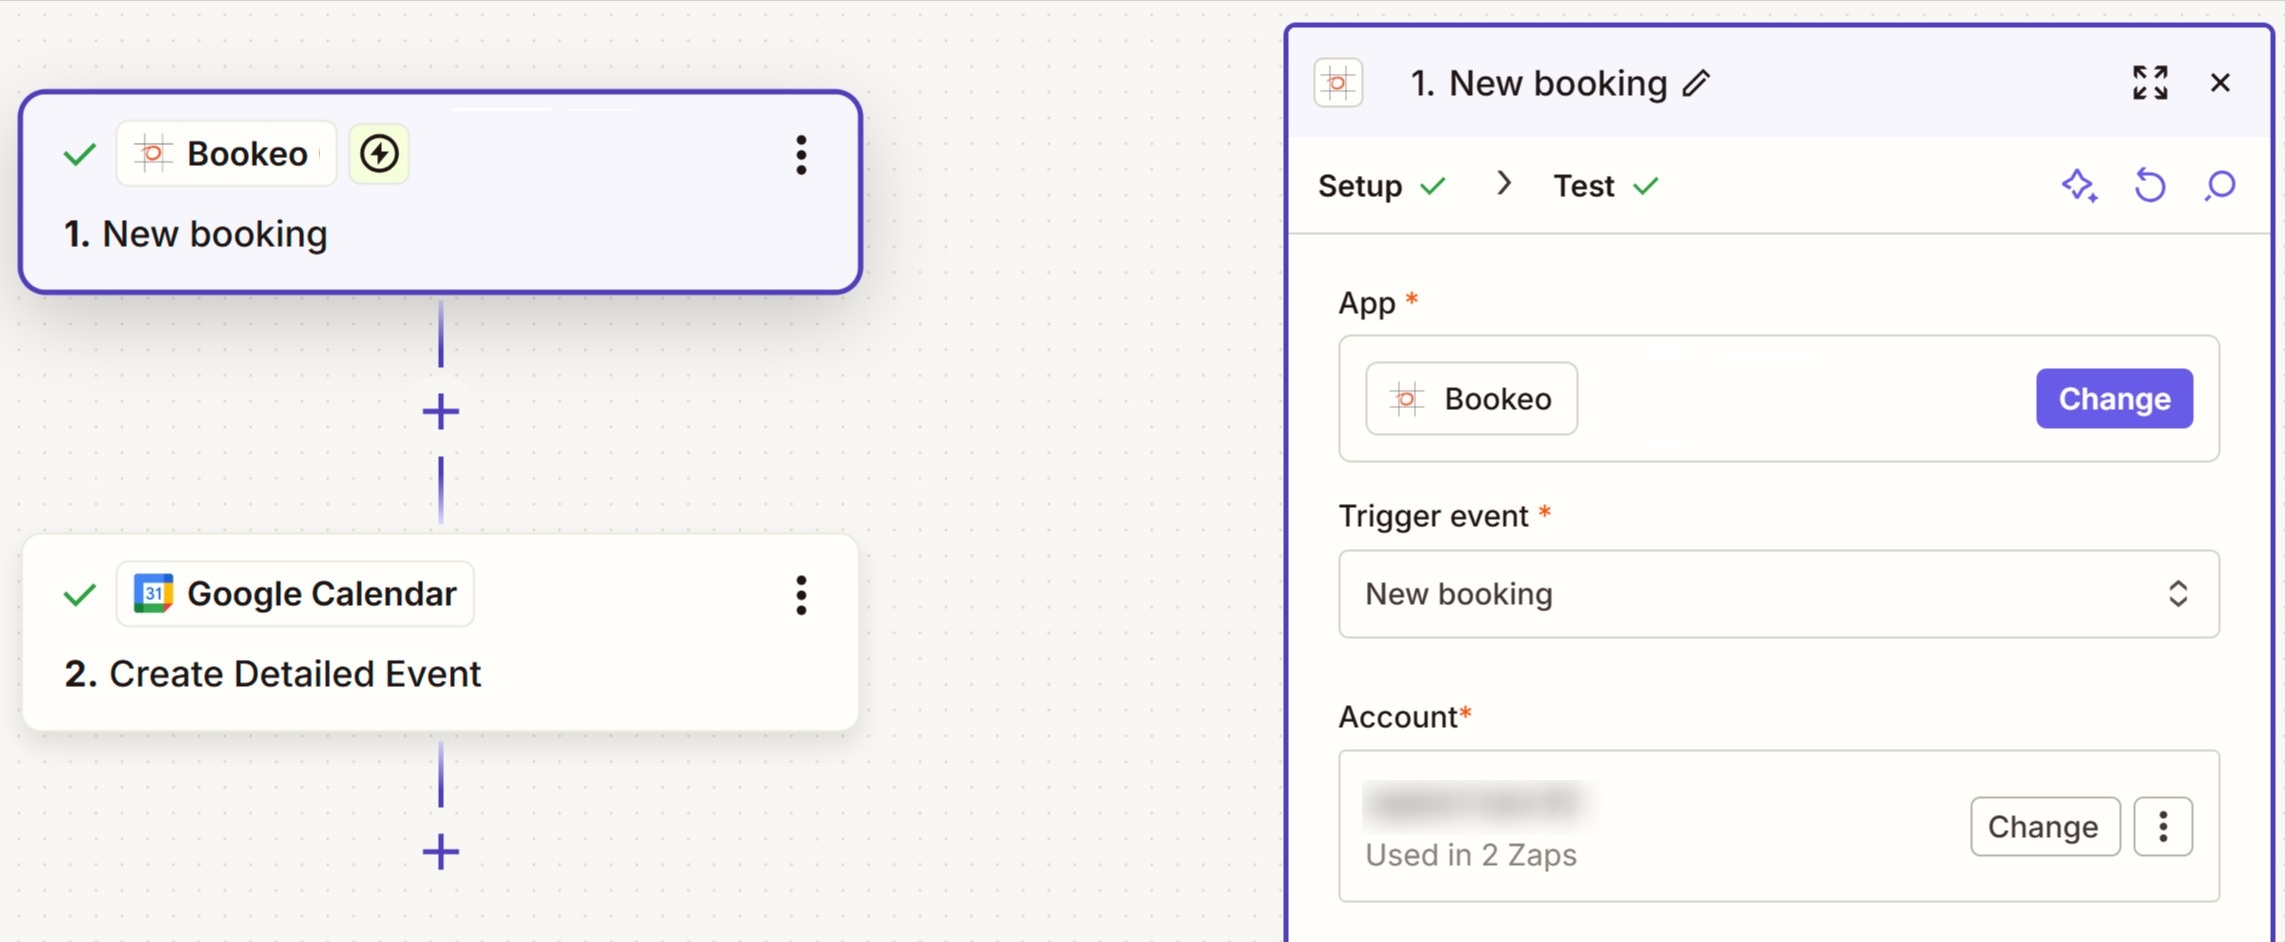This screenshot has width=2285, height=942.
Task: Switch to the Test tab
Action: click(x=1606, y=186)
